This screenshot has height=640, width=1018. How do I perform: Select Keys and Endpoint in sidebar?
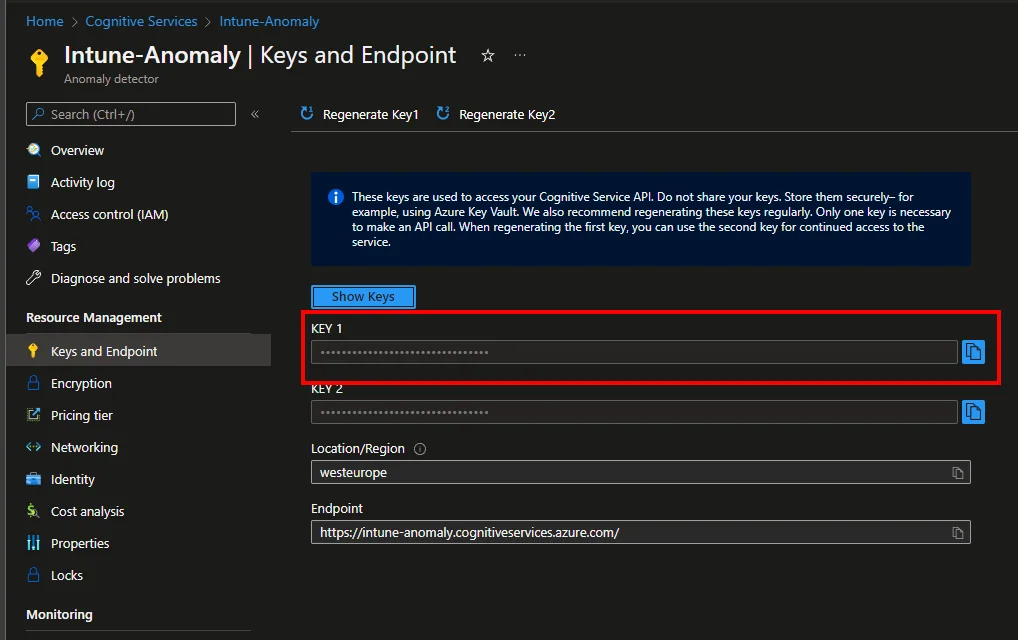point(138,351)
